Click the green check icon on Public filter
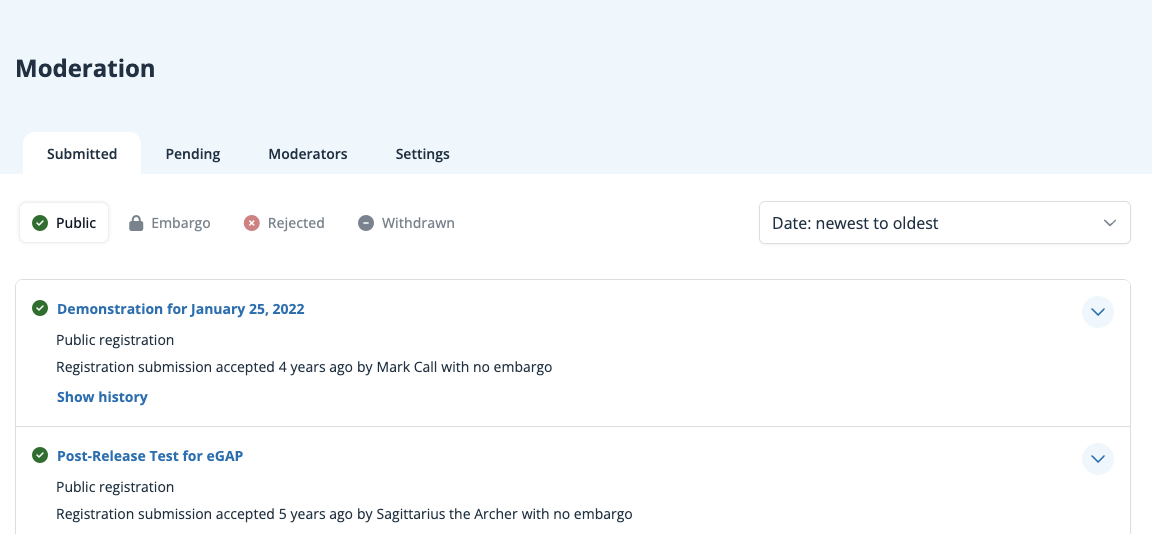Viewport: 1152px width, 534px height. [x=40, y=223]
